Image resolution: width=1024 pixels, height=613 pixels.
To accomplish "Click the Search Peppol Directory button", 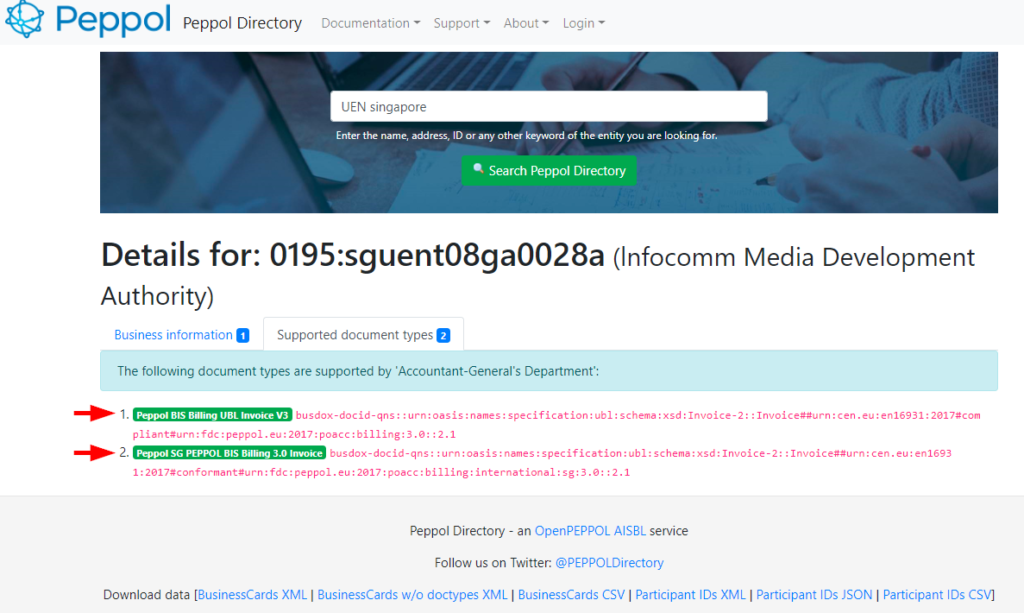I will tap(549, 170).
